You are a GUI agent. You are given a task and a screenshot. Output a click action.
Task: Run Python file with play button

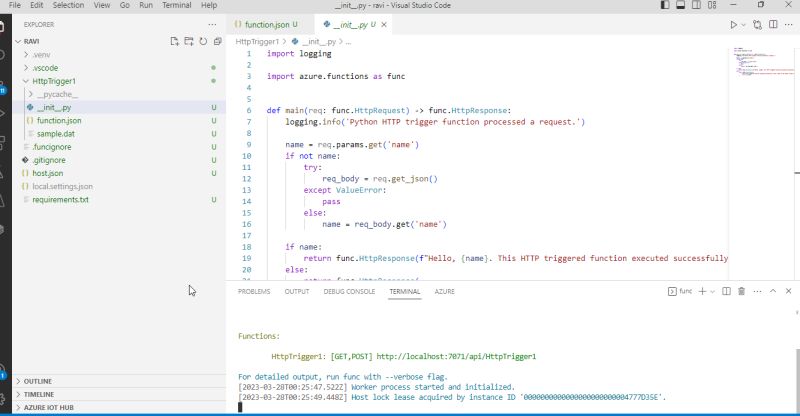tap(733, 25)
